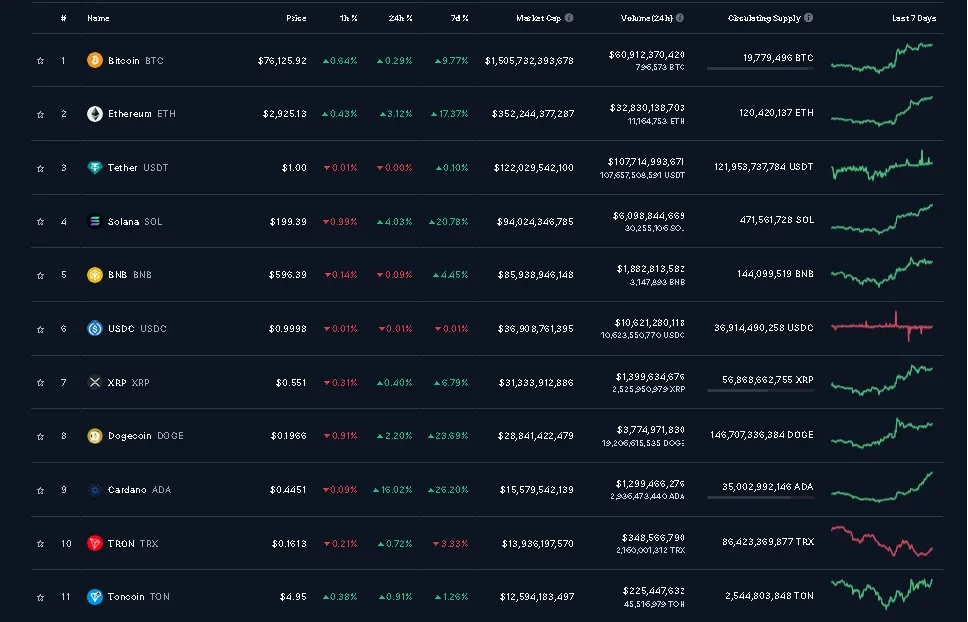
Task: Sort coins by Name column header
Action: [x=99, y=18]
